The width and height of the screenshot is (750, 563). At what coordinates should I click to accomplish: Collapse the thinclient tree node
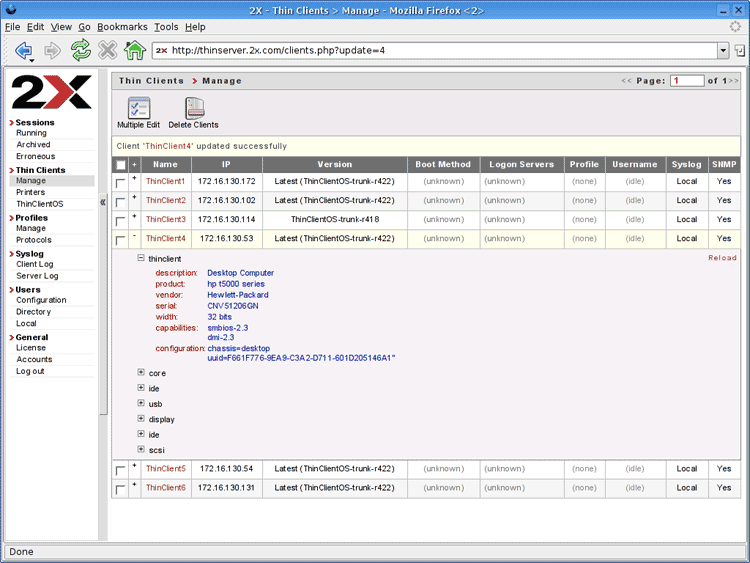[x=141, y=258]
